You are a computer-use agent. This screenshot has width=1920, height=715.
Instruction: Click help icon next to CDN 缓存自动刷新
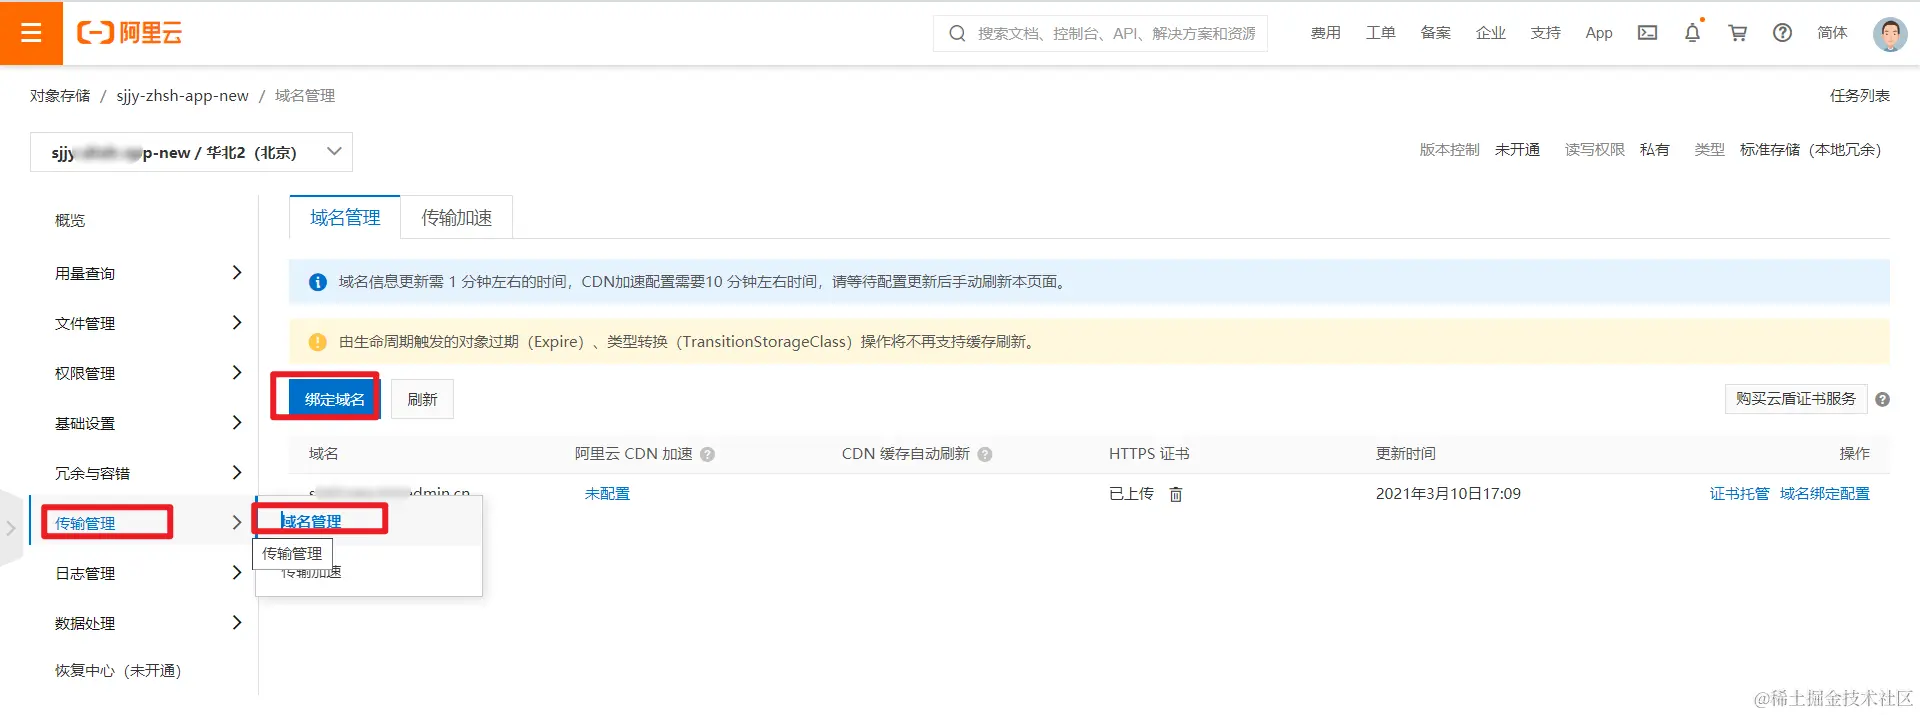click(984, 454)
